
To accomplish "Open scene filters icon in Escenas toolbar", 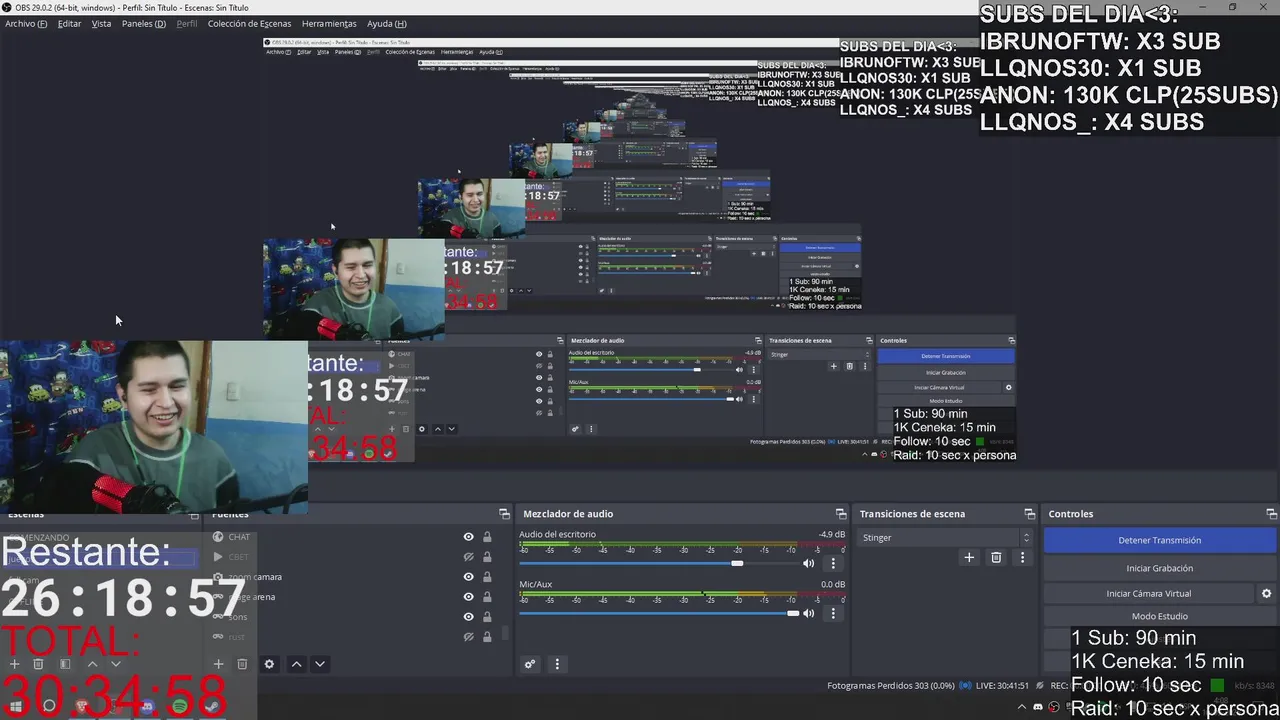I will (x=65, y=664).
